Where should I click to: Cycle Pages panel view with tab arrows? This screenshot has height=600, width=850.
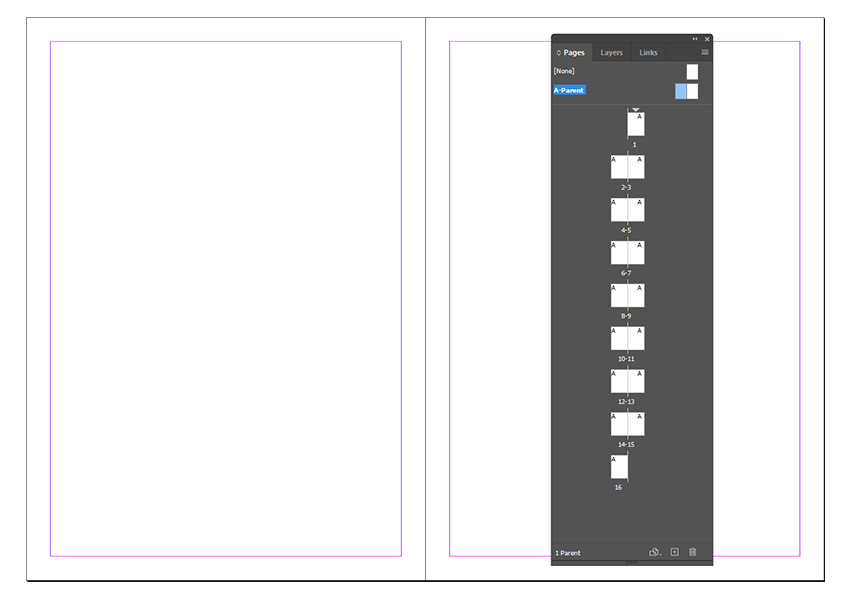pyautogui.click(x=558, y=53)
